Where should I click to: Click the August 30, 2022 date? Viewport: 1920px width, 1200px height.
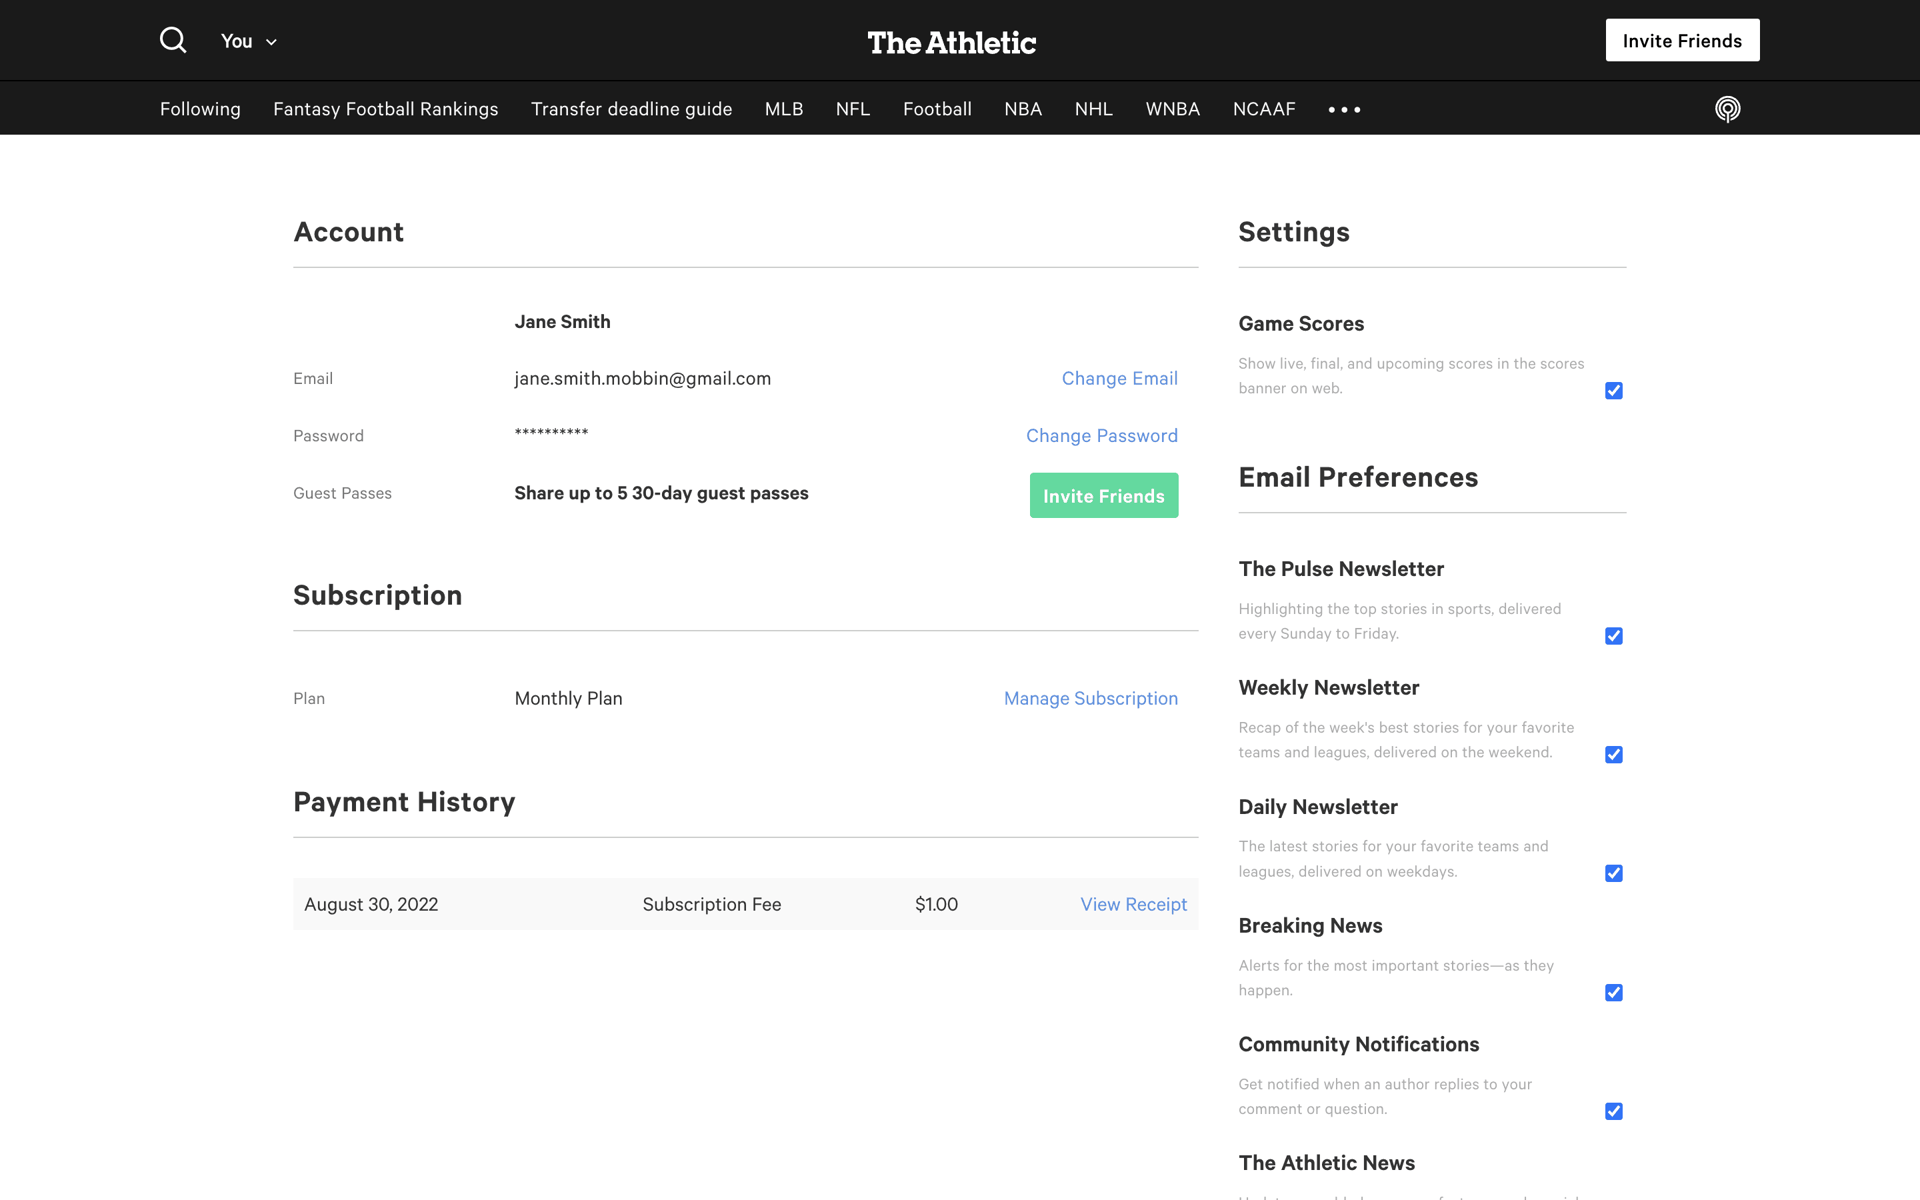point(370,904)
